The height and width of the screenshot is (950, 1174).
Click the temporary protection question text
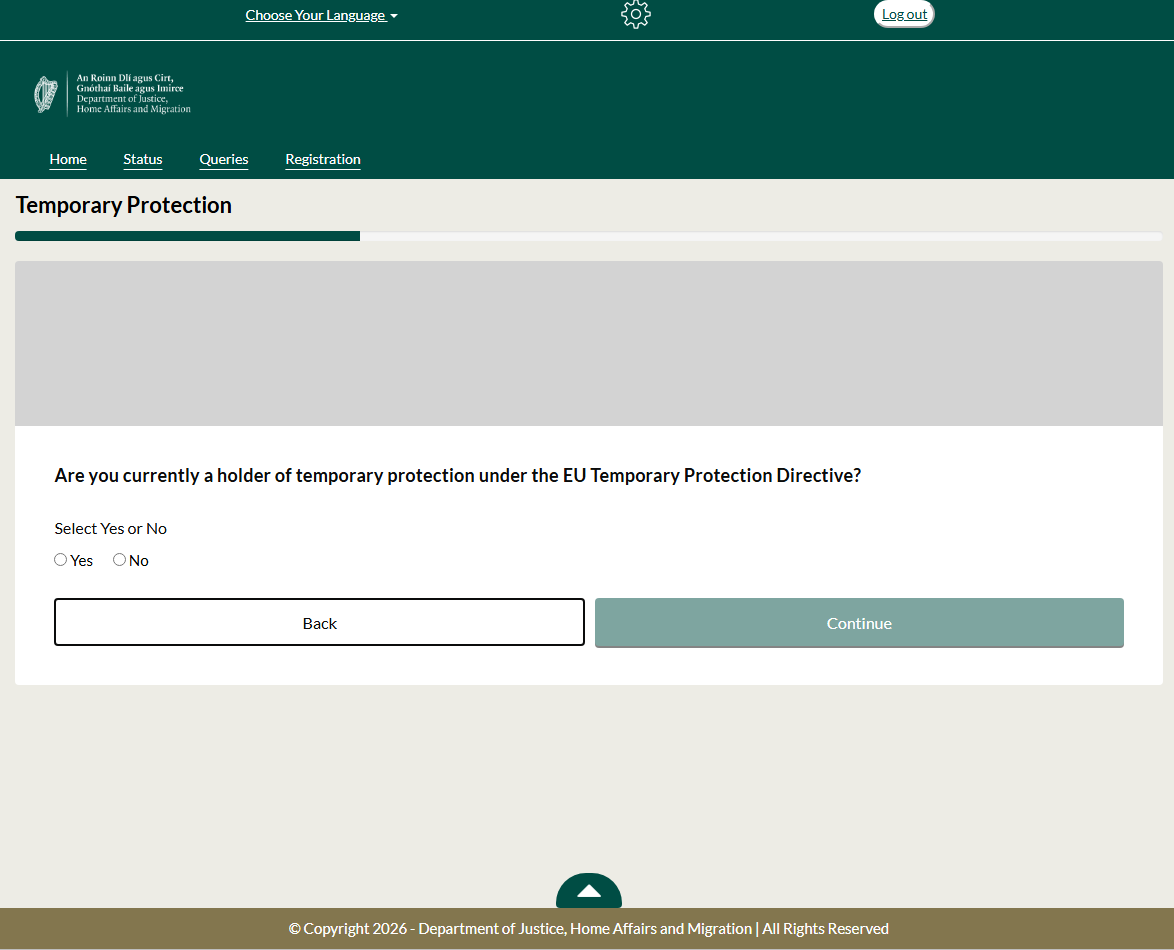tap(457, 475)
